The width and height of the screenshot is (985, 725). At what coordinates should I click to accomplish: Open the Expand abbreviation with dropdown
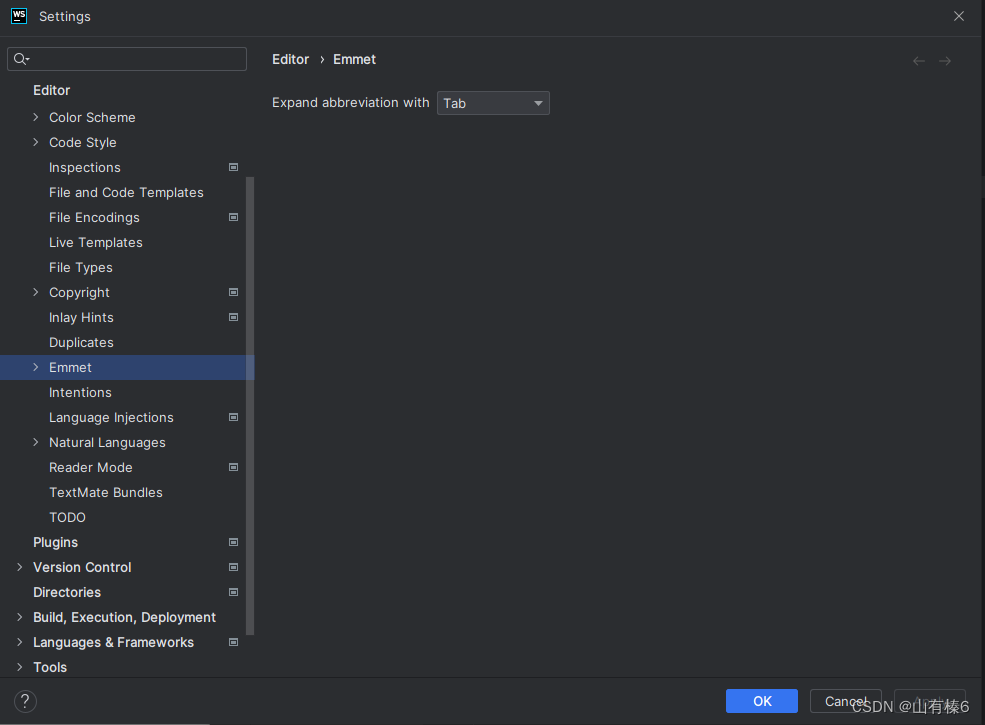tap(493, 103)
